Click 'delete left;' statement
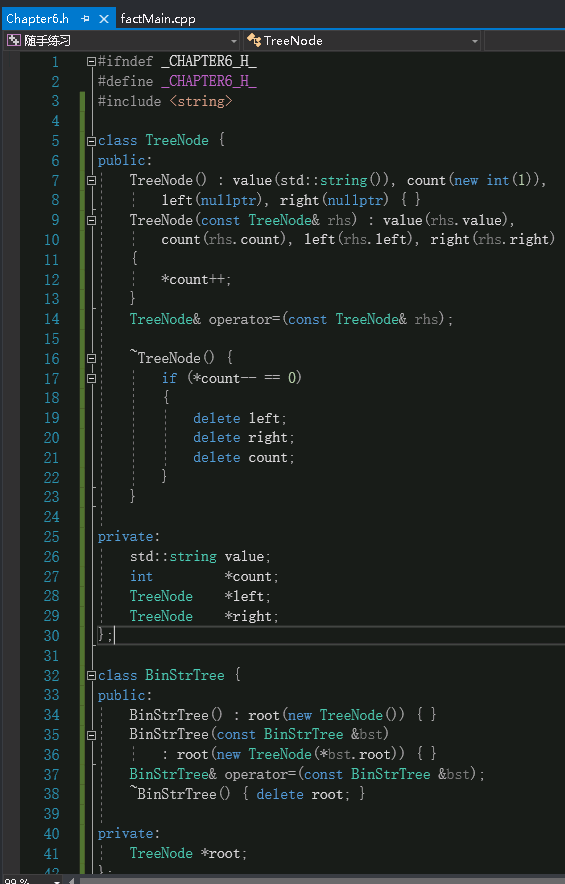This screenshot has height=884, width=565. click(240, 418)
